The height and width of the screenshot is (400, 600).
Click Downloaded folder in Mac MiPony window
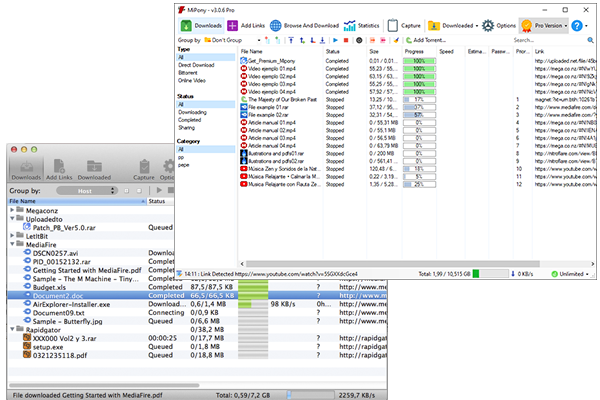point(94,170)
